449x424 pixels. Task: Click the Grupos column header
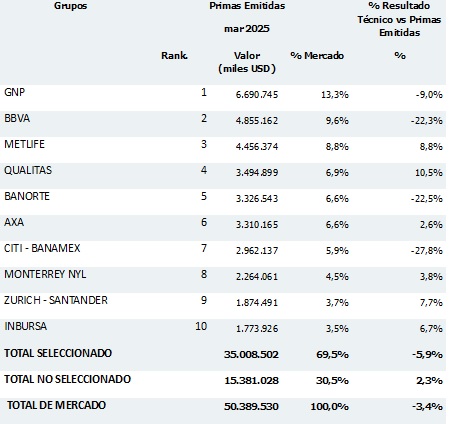click(x=70, y=6)
